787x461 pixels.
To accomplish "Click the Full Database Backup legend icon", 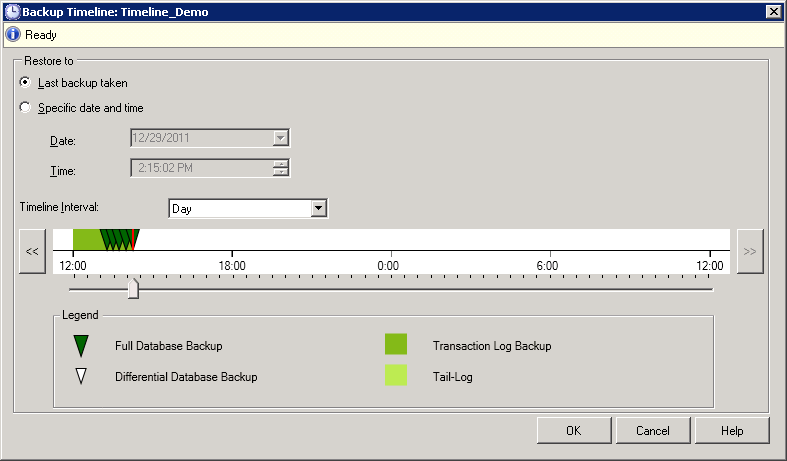I will [82, 346].
